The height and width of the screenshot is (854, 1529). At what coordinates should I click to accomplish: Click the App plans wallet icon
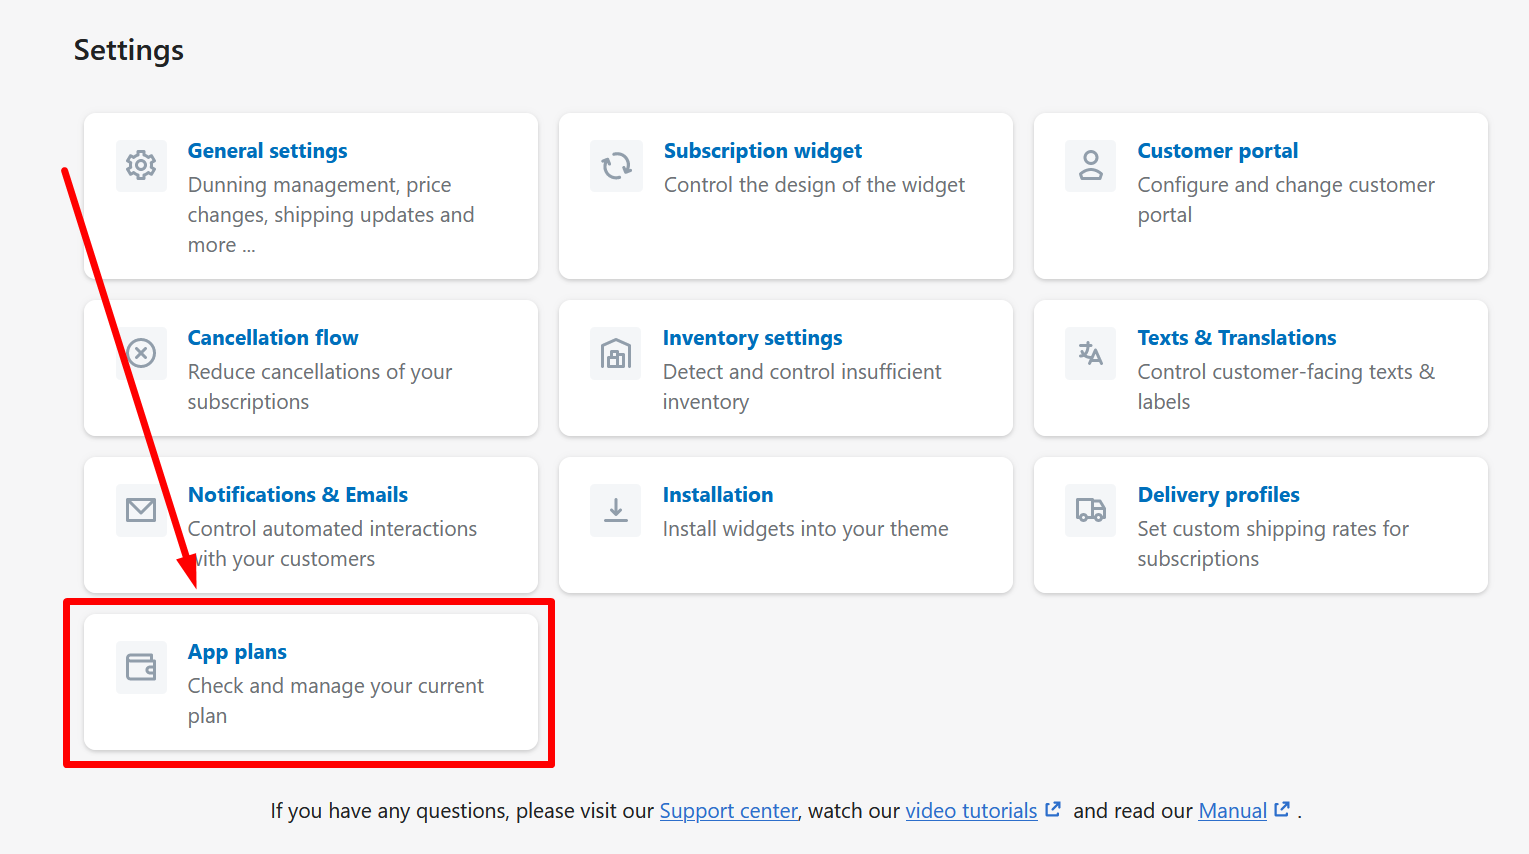click(x=141, y=667)
